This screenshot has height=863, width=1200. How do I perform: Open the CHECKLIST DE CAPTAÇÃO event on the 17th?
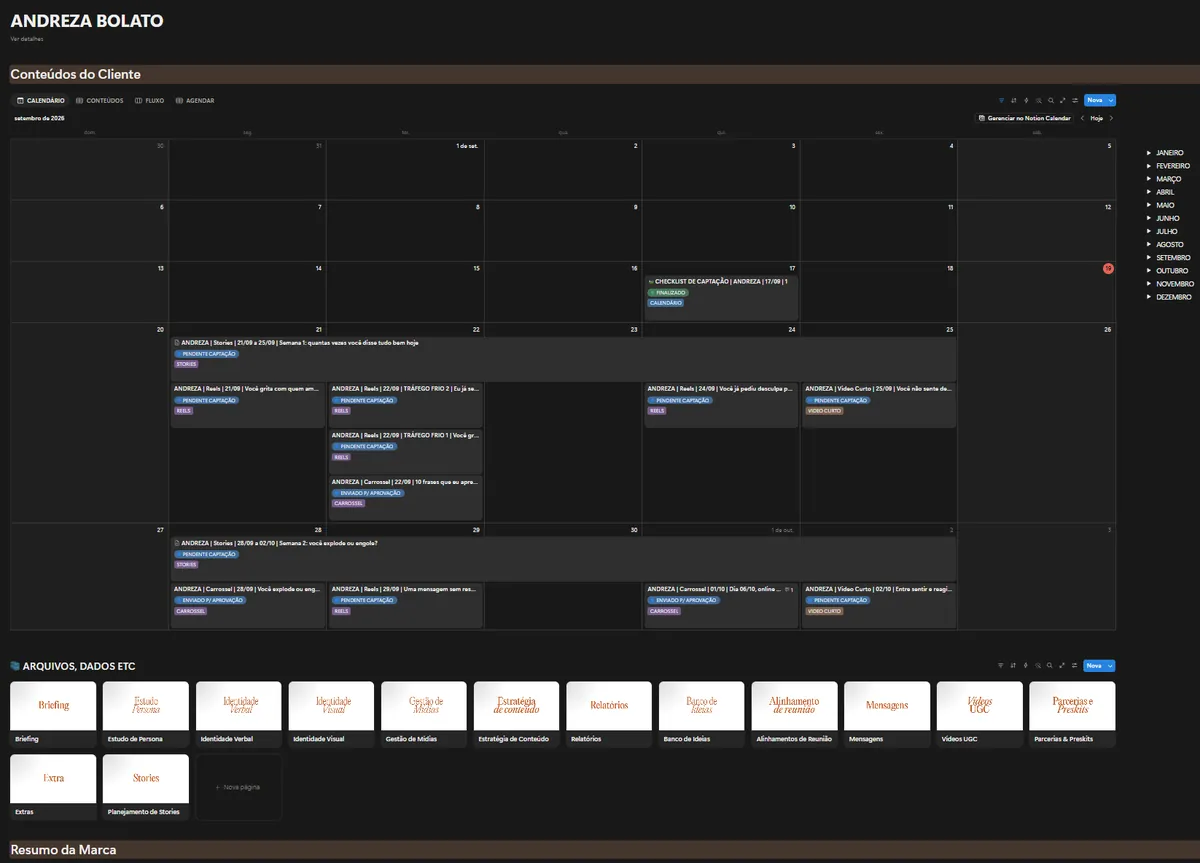(721, 297)
